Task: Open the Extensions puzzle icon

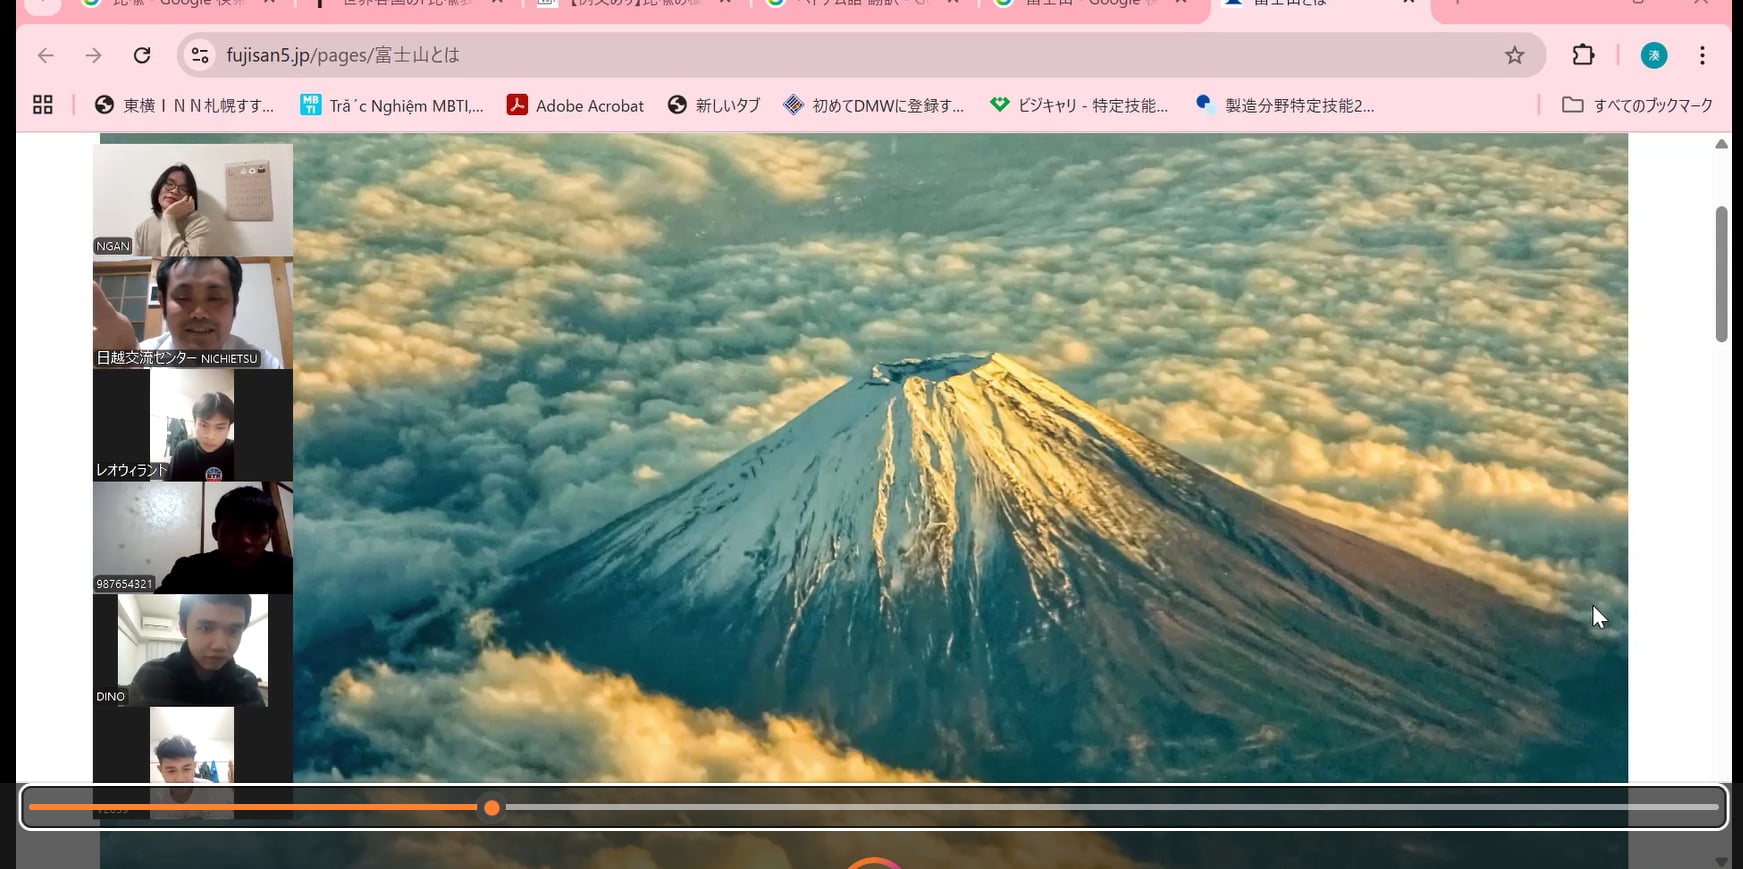Action: [x=1583, y=55]
